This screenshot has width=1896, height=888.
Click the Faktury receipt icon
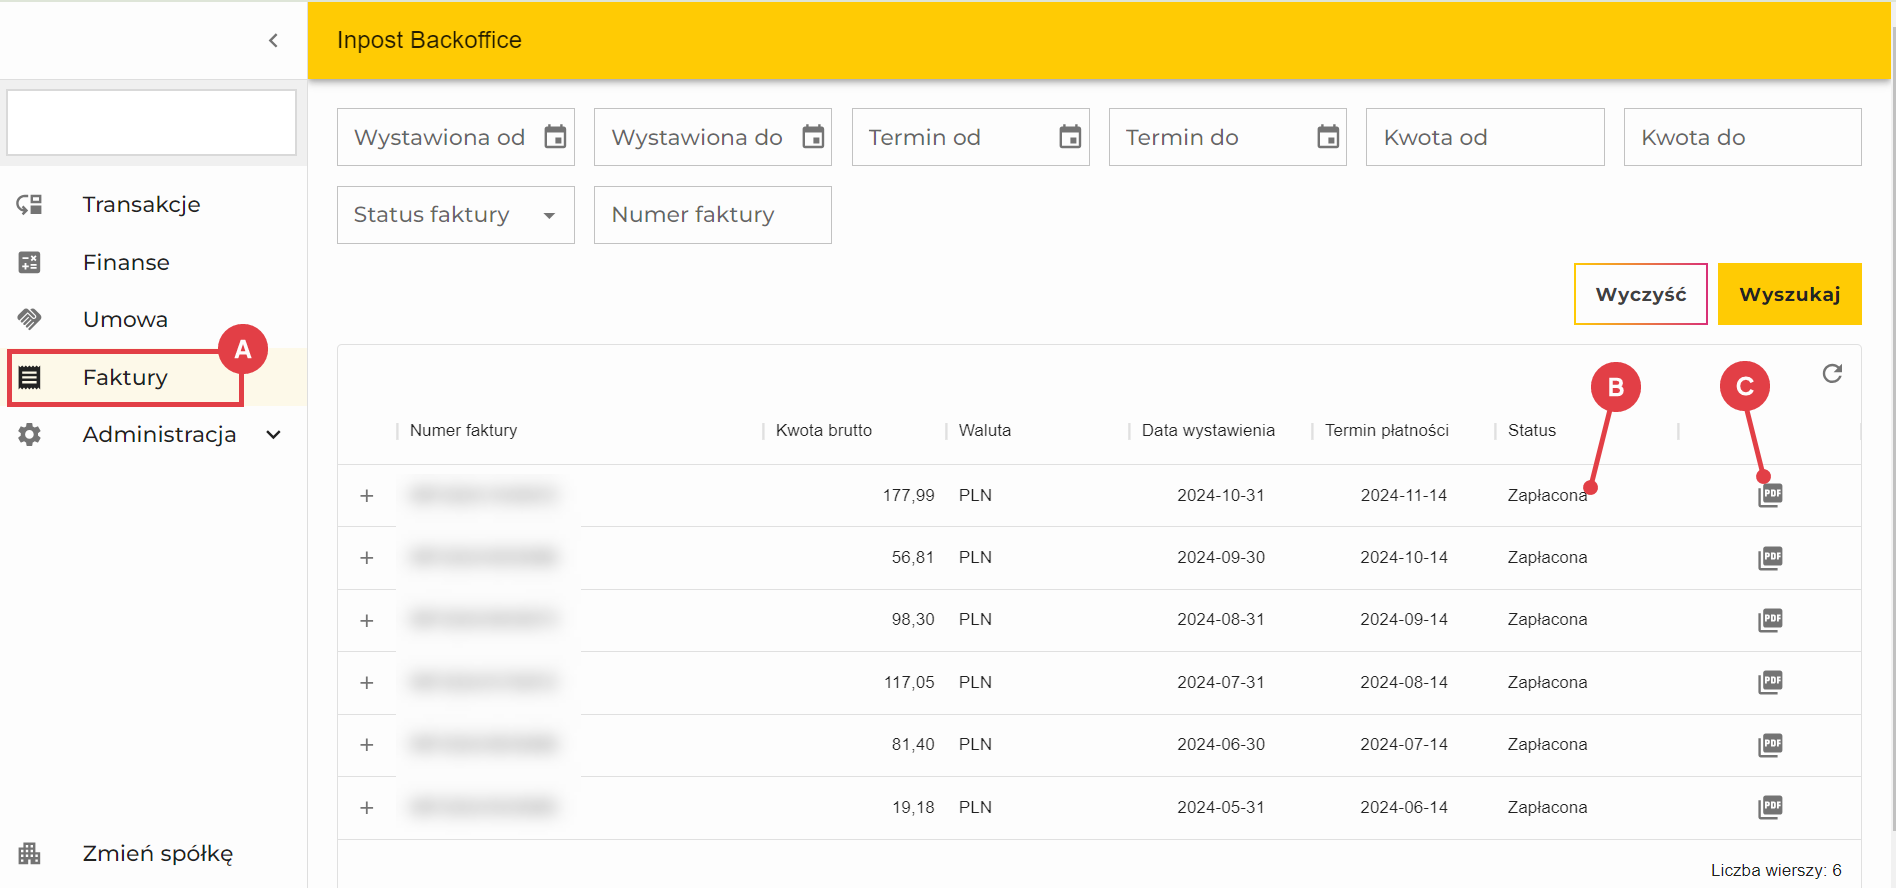tap(30, 377)
